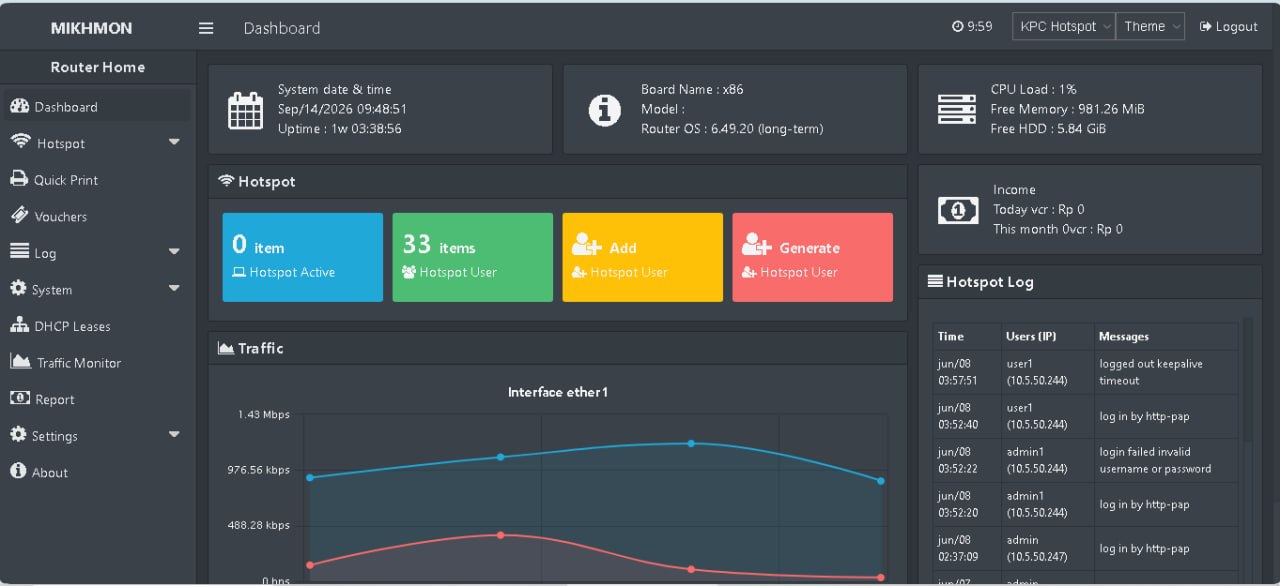Click the Traffic Monitor chart icon

pyautogui.click(x=20, y=362)
